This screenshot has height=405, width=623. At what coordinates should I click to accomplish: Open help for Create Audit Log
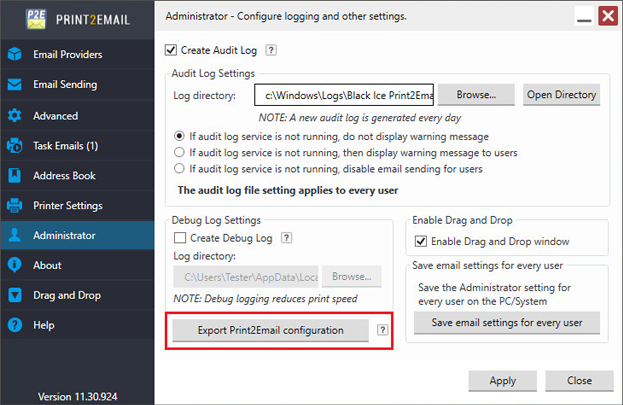[271, 50]
